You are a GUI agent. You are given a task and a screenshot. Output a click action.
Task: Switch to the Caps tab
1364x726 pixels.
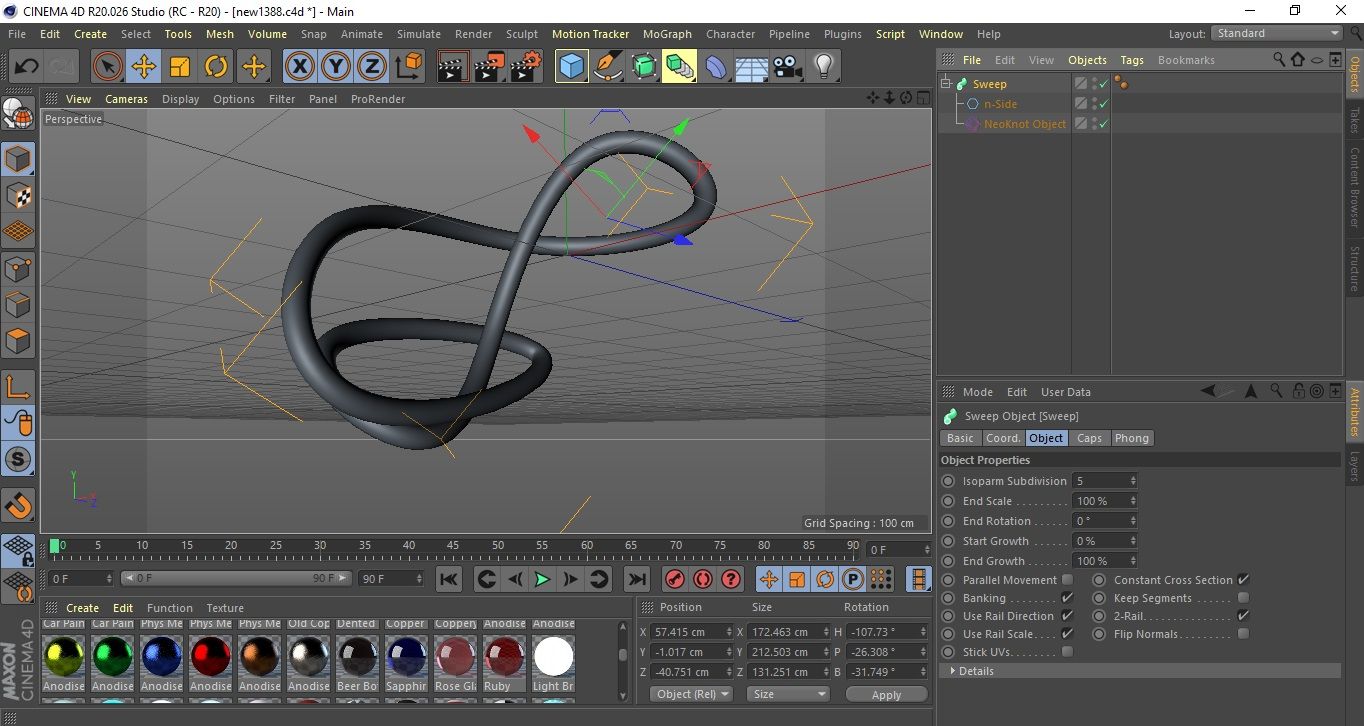pos(1089,438)
